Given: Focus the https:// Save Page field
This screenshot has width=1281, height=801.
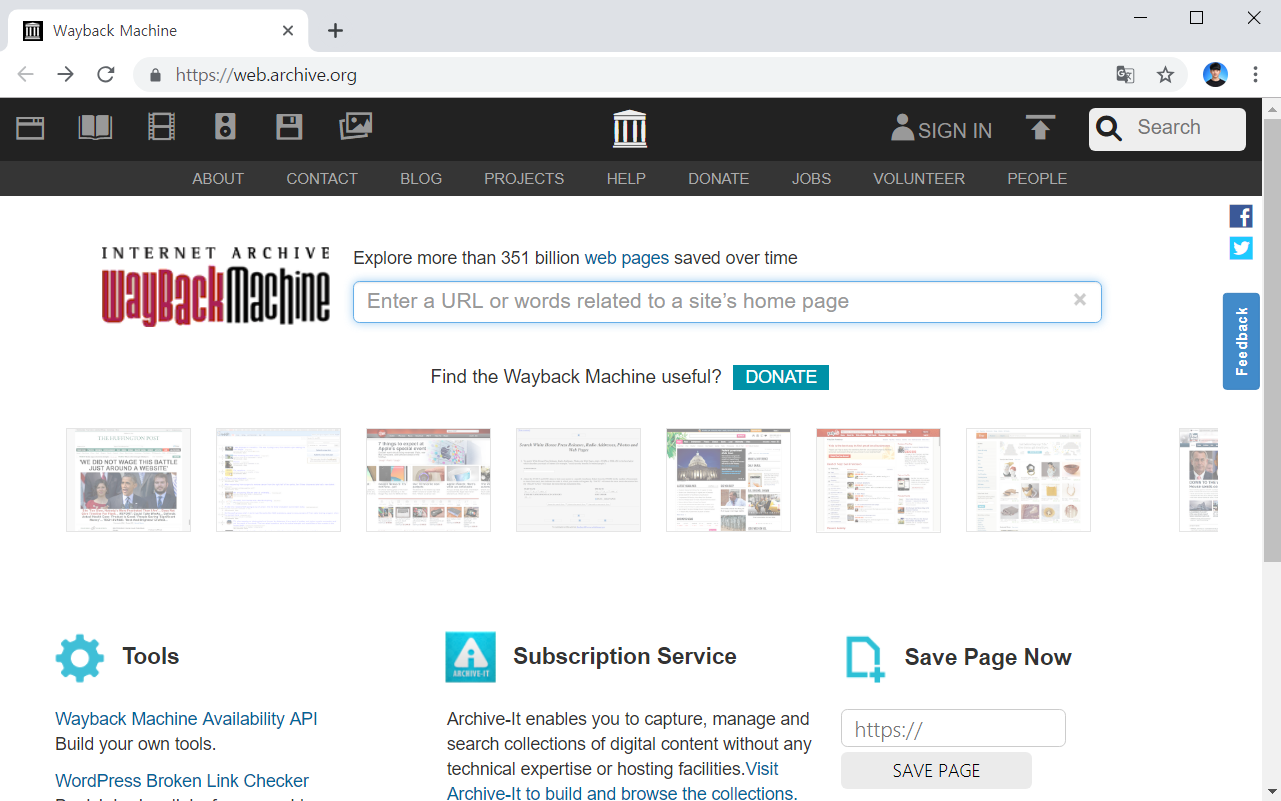Looking at the screenshot, I should coord(953,728).
